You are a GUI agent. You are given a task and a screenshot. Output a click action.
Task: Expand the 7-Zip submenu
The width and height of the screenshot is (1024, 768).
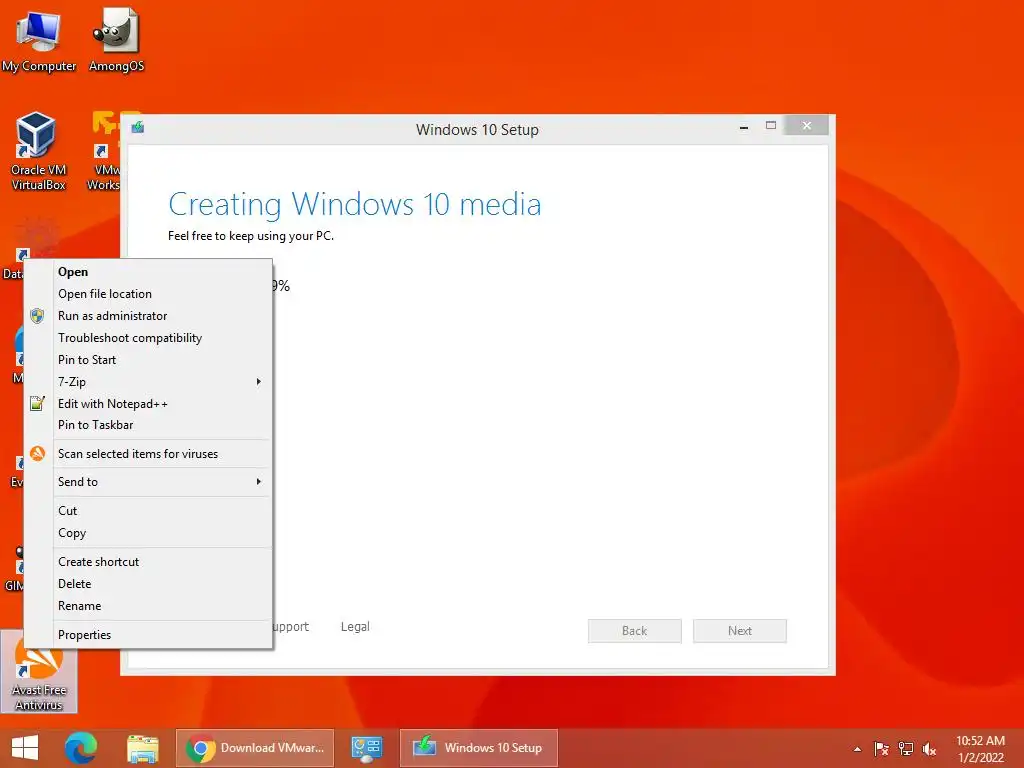pos(148,382)
